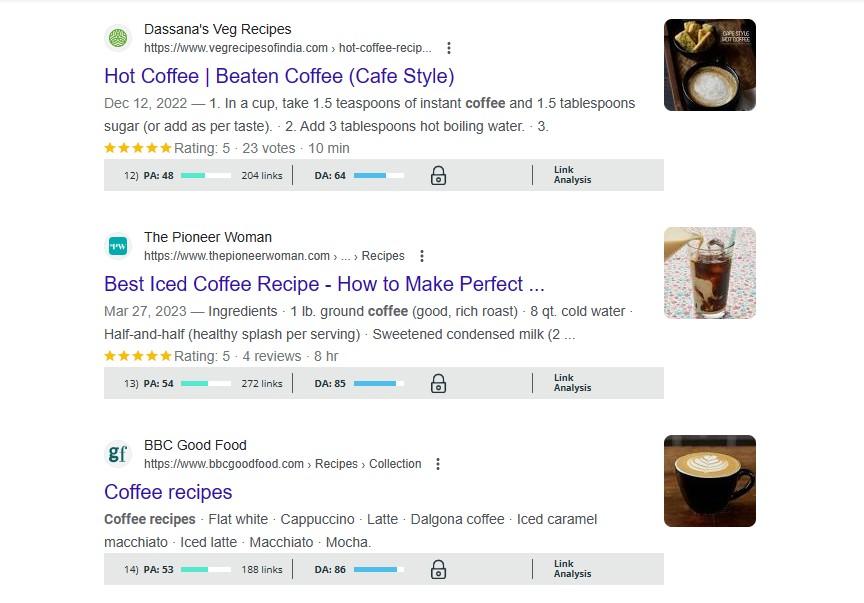
Task: Click Link Analysis for result 12
Action: pos(573,175)
